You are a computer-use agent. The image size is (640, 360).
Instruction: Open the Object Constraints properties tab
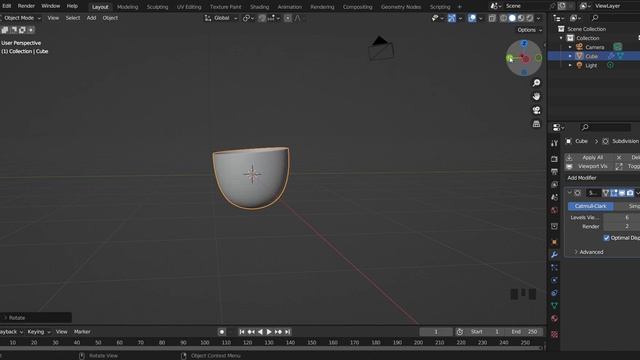[x=554, y=293]
